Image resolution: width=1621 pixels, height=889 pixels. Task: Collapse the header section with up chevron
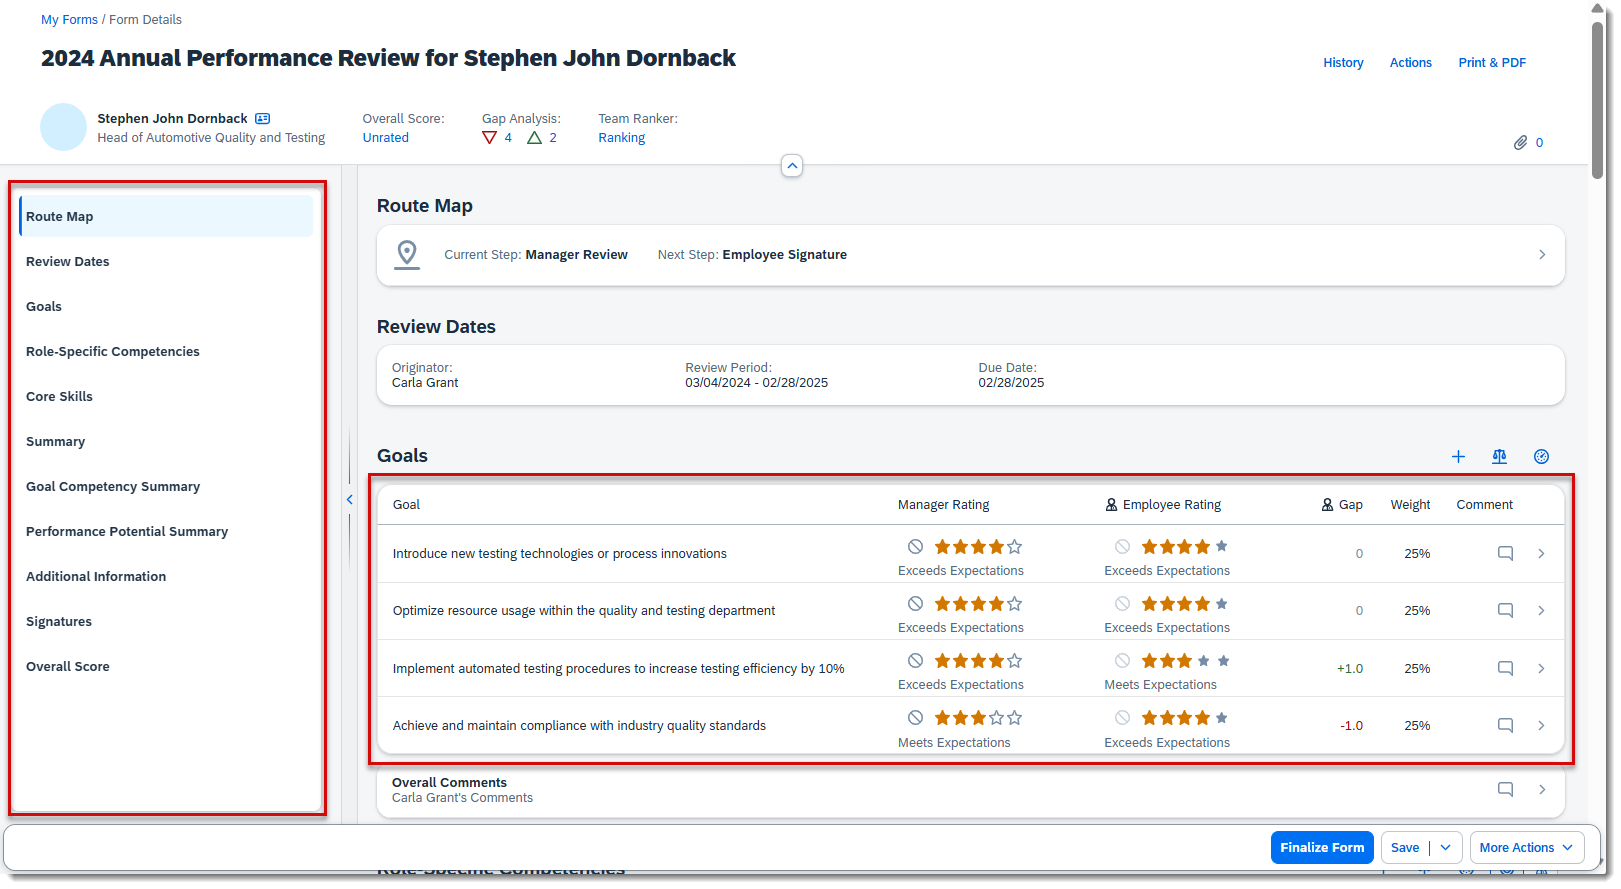tap(792, 166)
